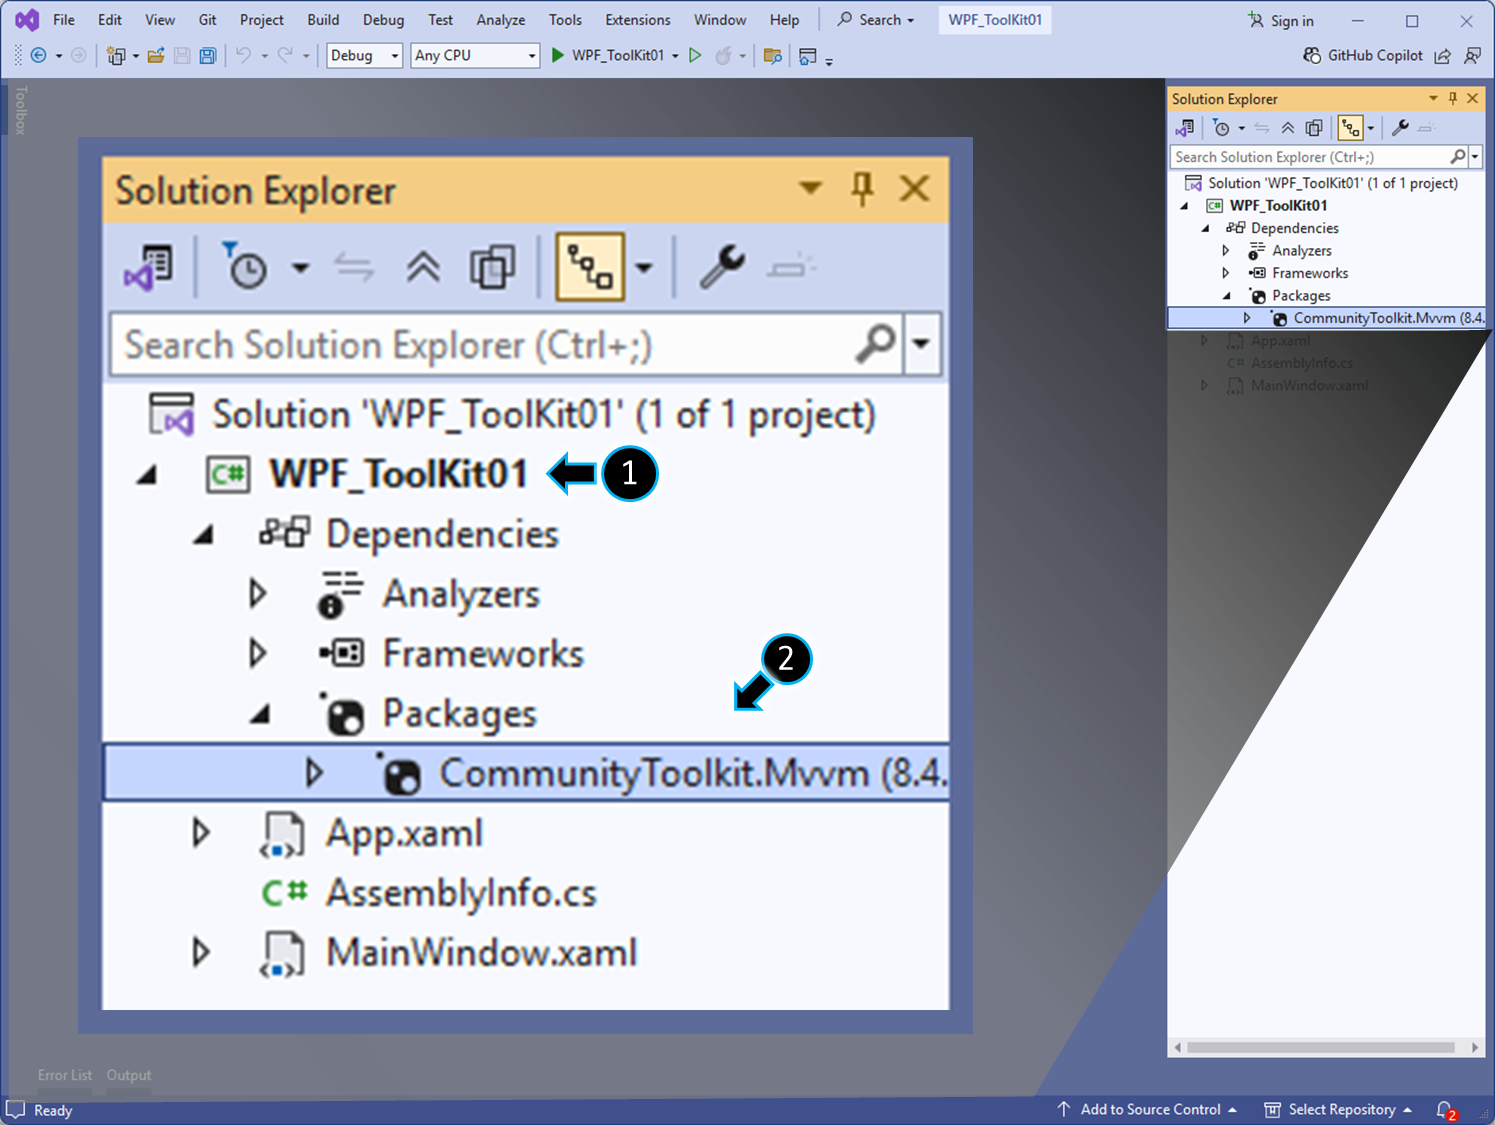1495x1125 pixels.
Task: Click hollow green Start Without Debugging icon
Action: pyautogui.click(x=696, y=56)
